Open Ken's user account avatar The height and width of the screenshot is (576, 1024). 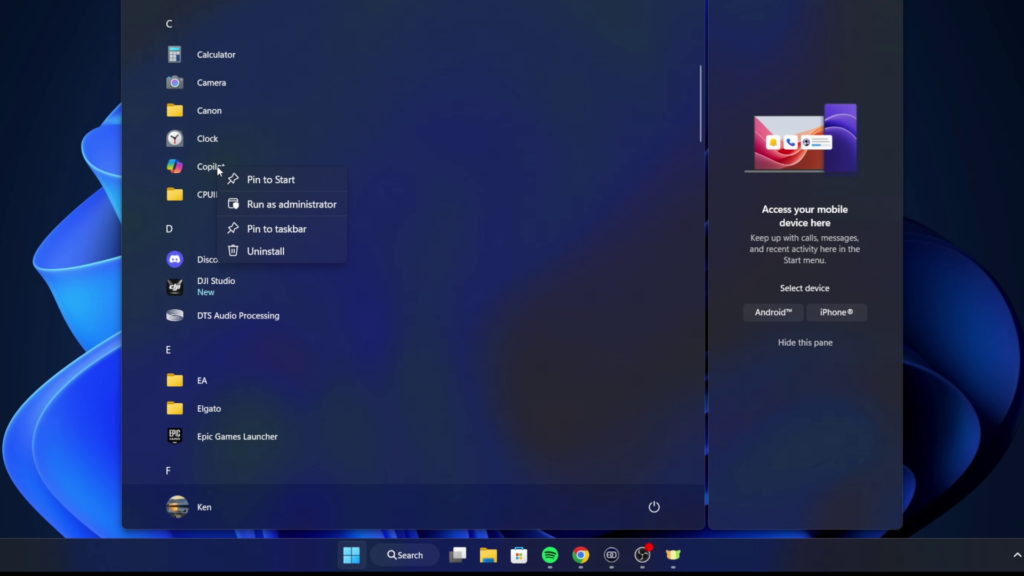[177, 507]
